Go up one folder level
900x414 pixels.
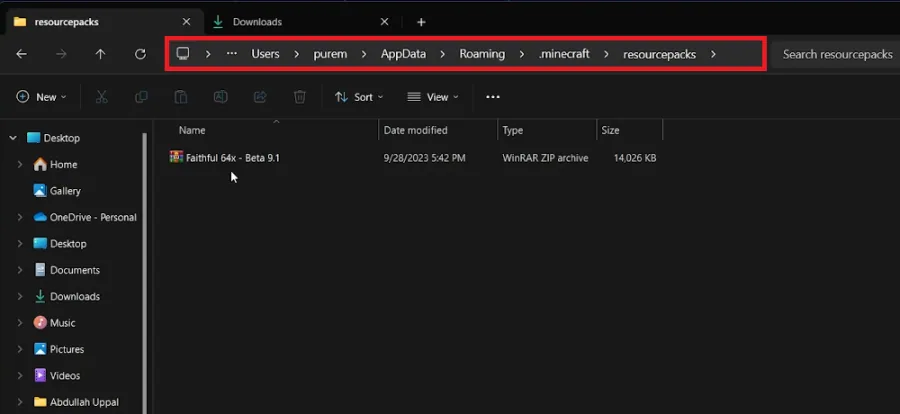100,54
